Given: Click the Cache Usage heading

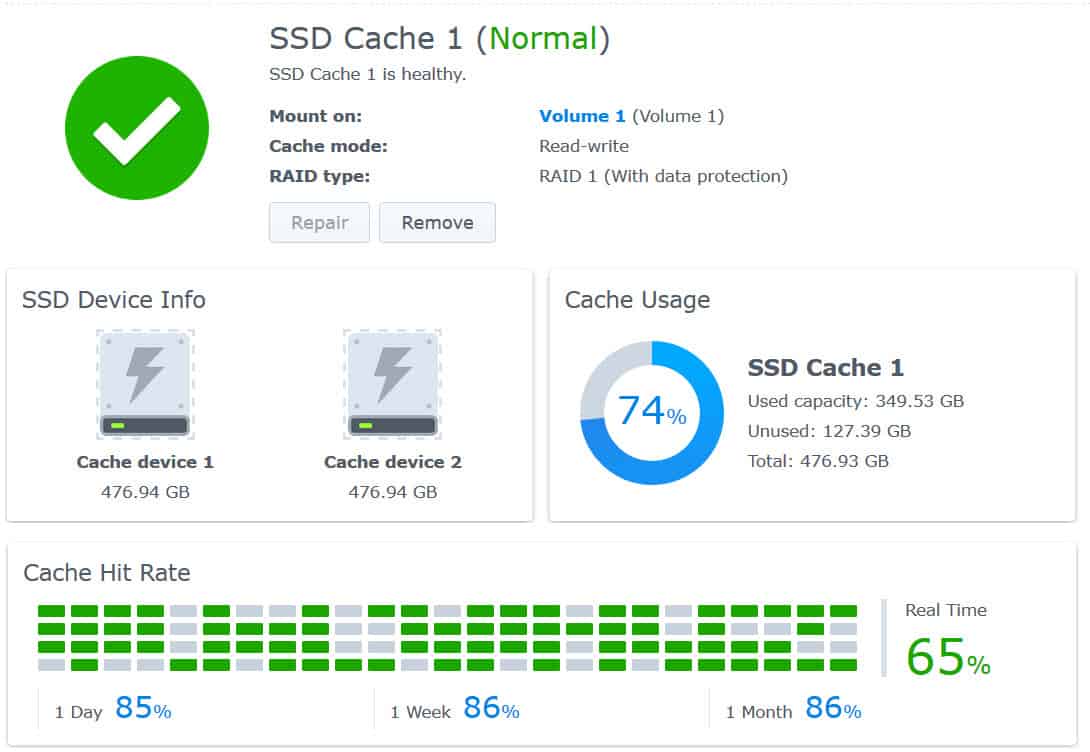Looking at the screenshot, I should pyautogui.click(x=637, y=300).
